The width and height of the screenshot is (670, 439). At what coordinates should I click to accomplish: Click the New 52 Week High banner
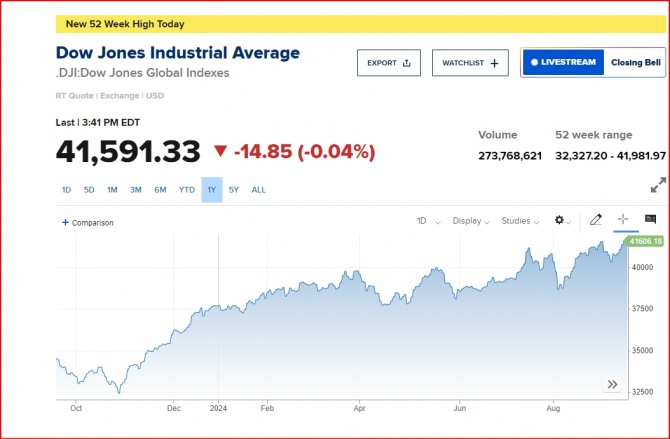tap(125, 24)
